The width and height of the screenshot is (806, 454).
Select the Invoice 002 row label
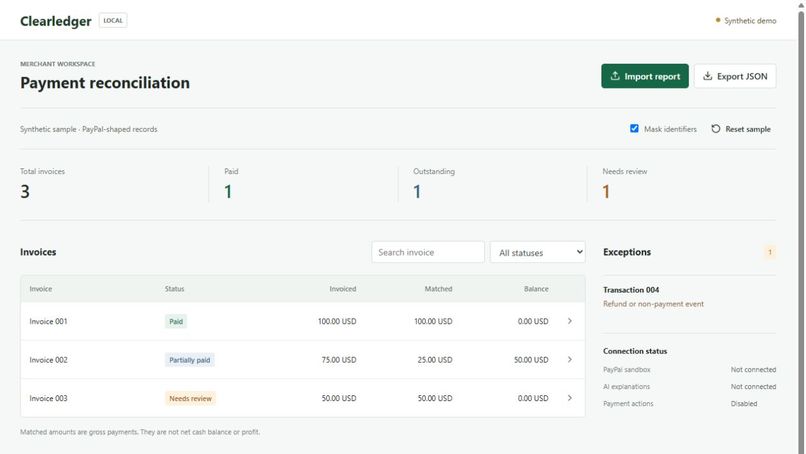click(48, 360)
